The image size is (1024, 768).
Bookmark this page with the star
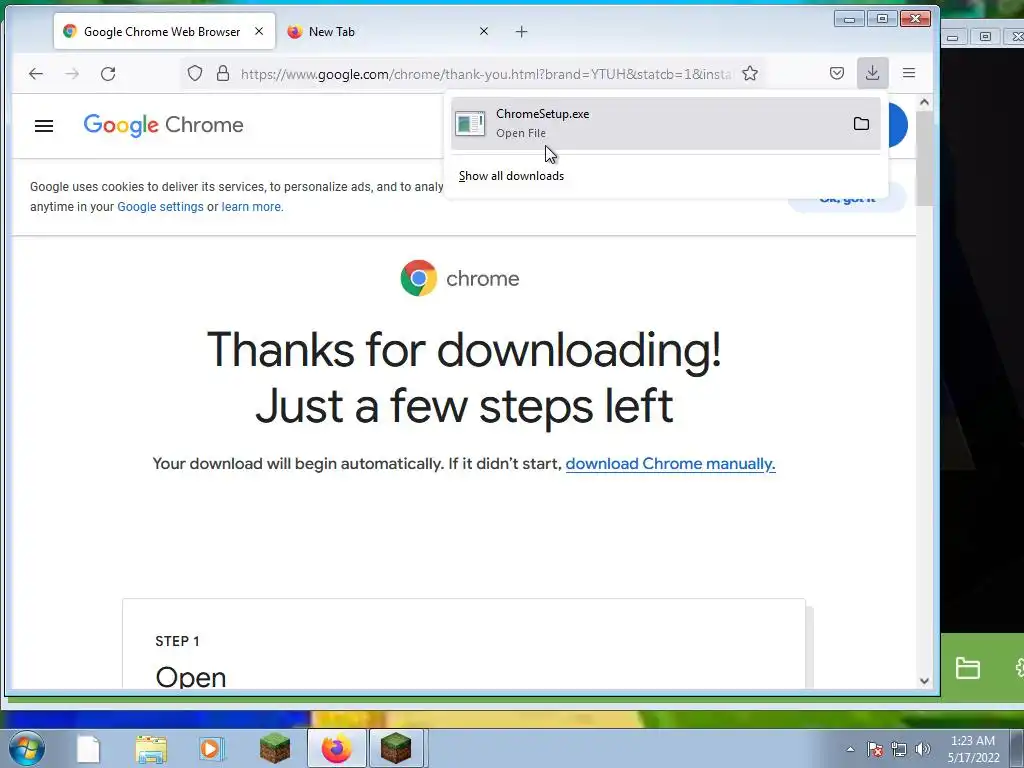click(x=750, y=73)
